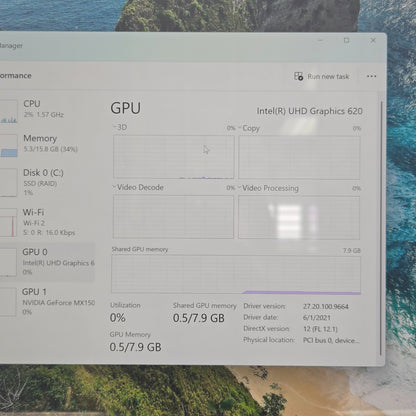Click the Run new task label

pyautogui.click(x=328, y=77)
